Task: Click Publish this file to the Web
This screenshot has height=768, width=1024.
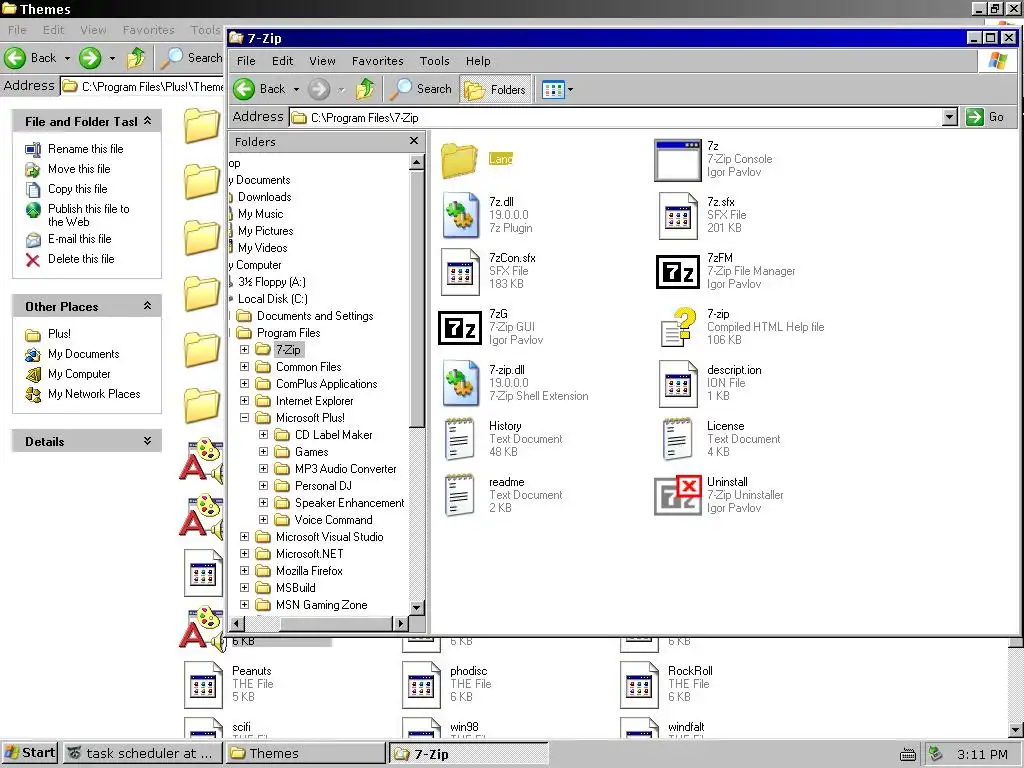Action: pos(88,216)
